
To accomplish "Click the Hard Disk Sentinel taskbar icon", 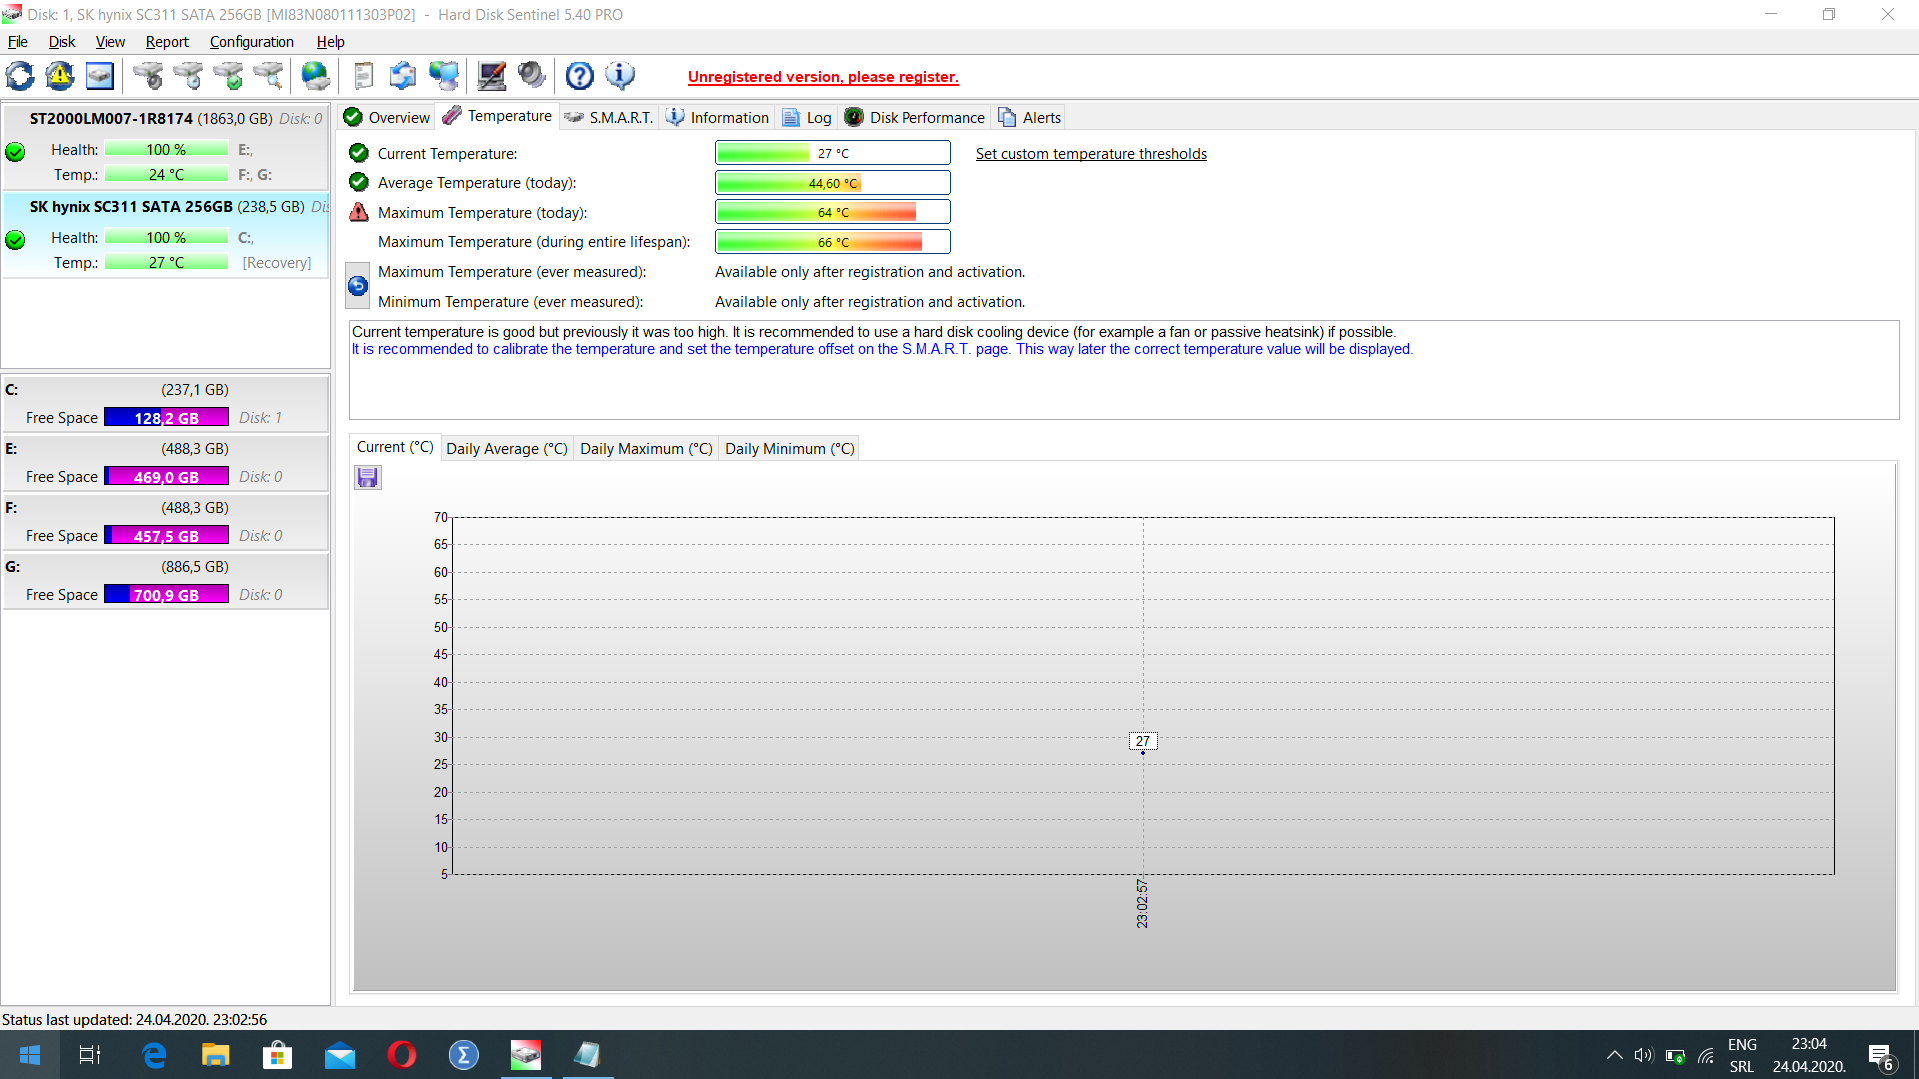I will (x=526, y=1055).
